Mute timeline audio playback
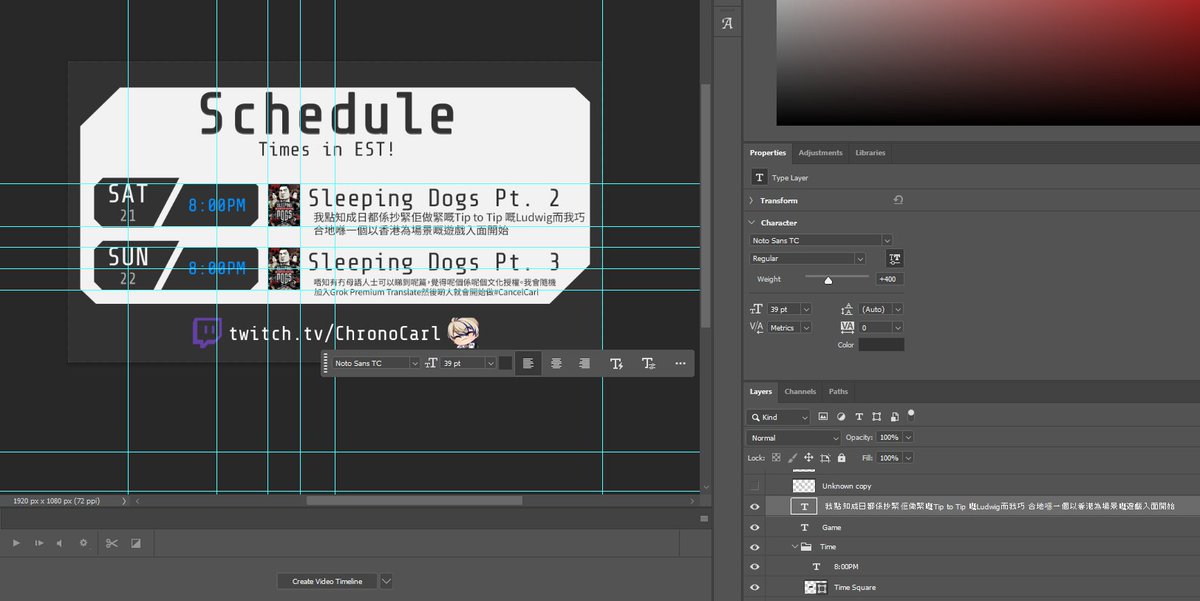 60,543
